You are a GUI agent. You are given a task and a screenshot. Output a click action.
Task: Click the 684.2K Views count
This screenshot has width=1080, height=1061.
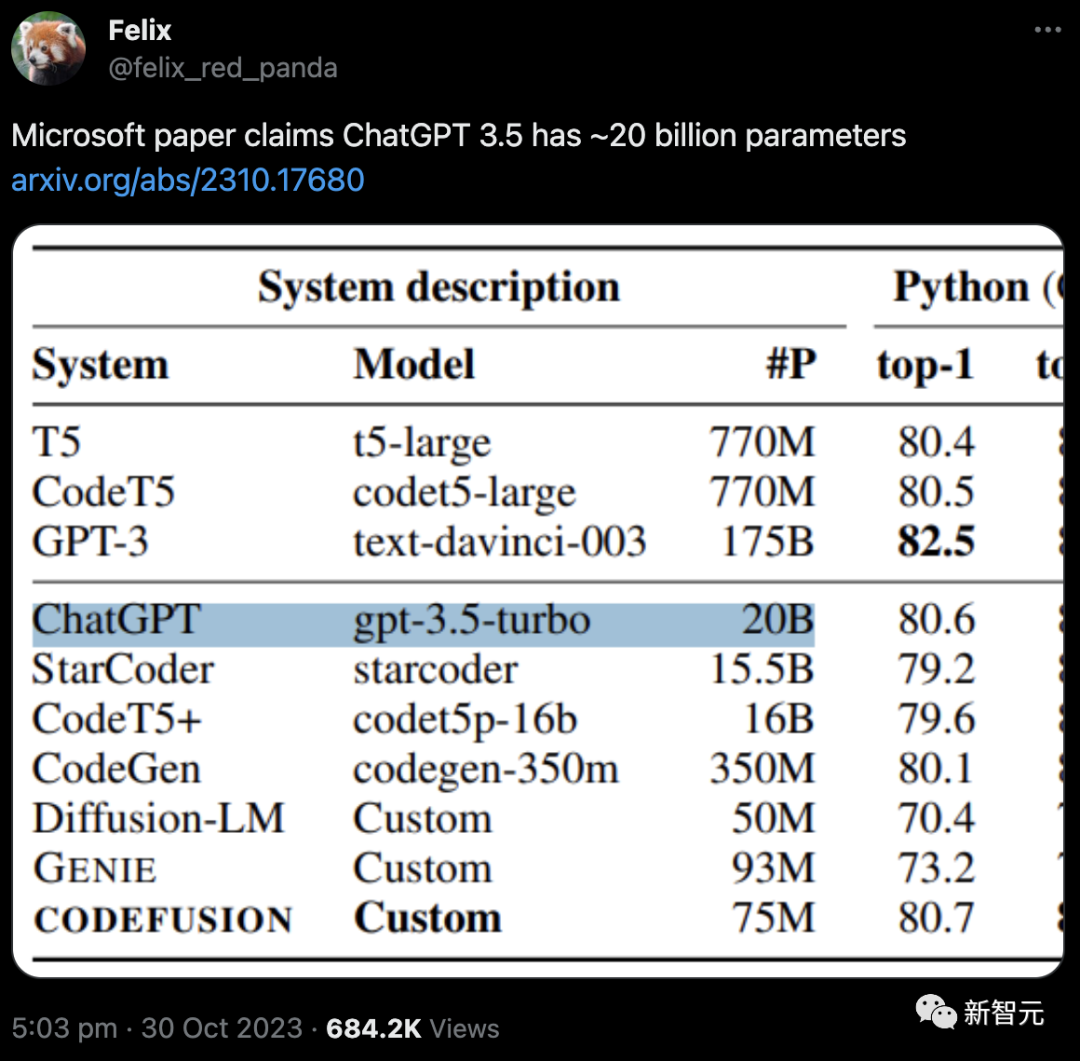(x=412, y=1028)
